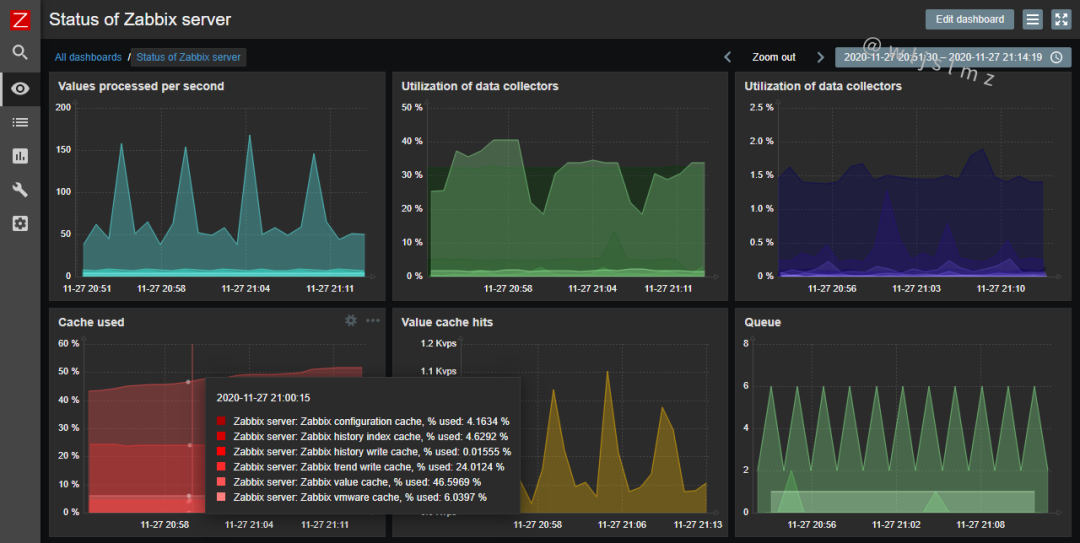Open the search magnifier in sidebar

click(20, 52)
